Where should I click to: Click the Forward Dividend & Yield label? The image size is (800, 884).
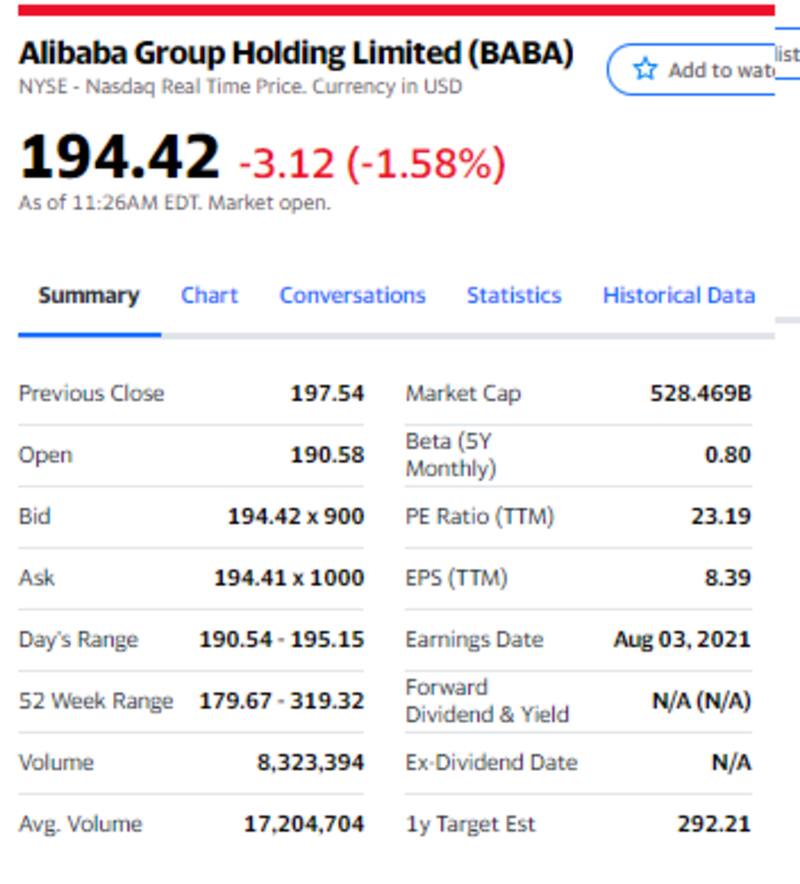coord(487,701)
